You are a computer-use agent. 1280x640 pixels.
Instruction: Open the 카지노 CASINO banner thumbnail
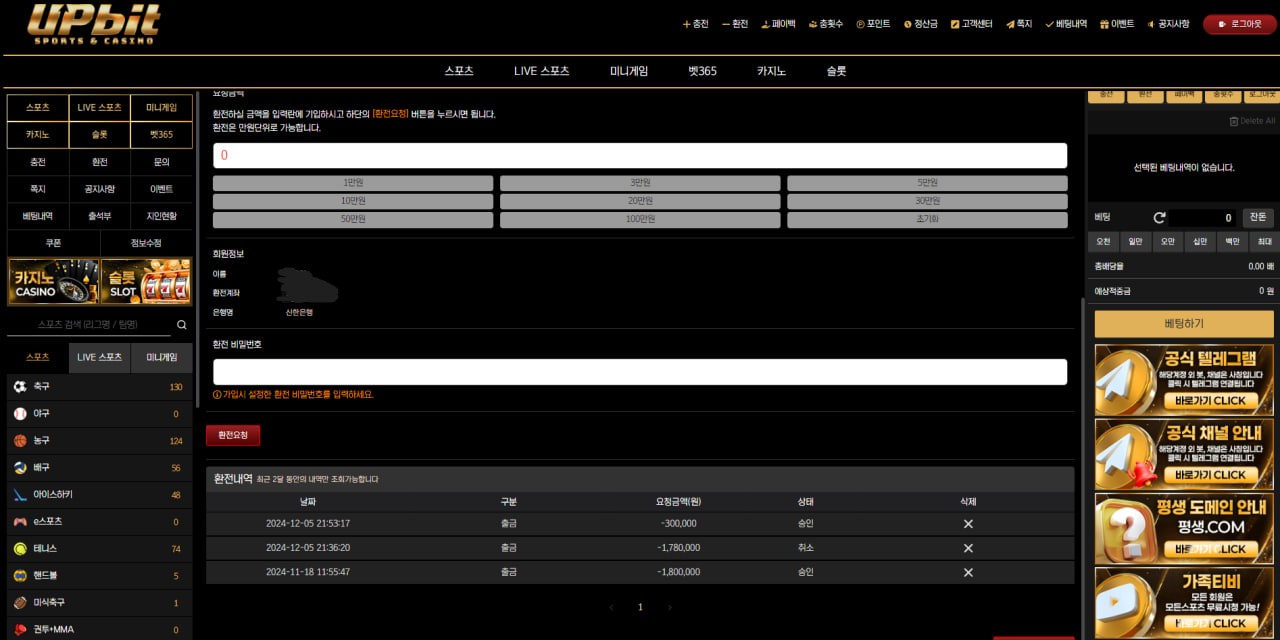pos(53,282)
